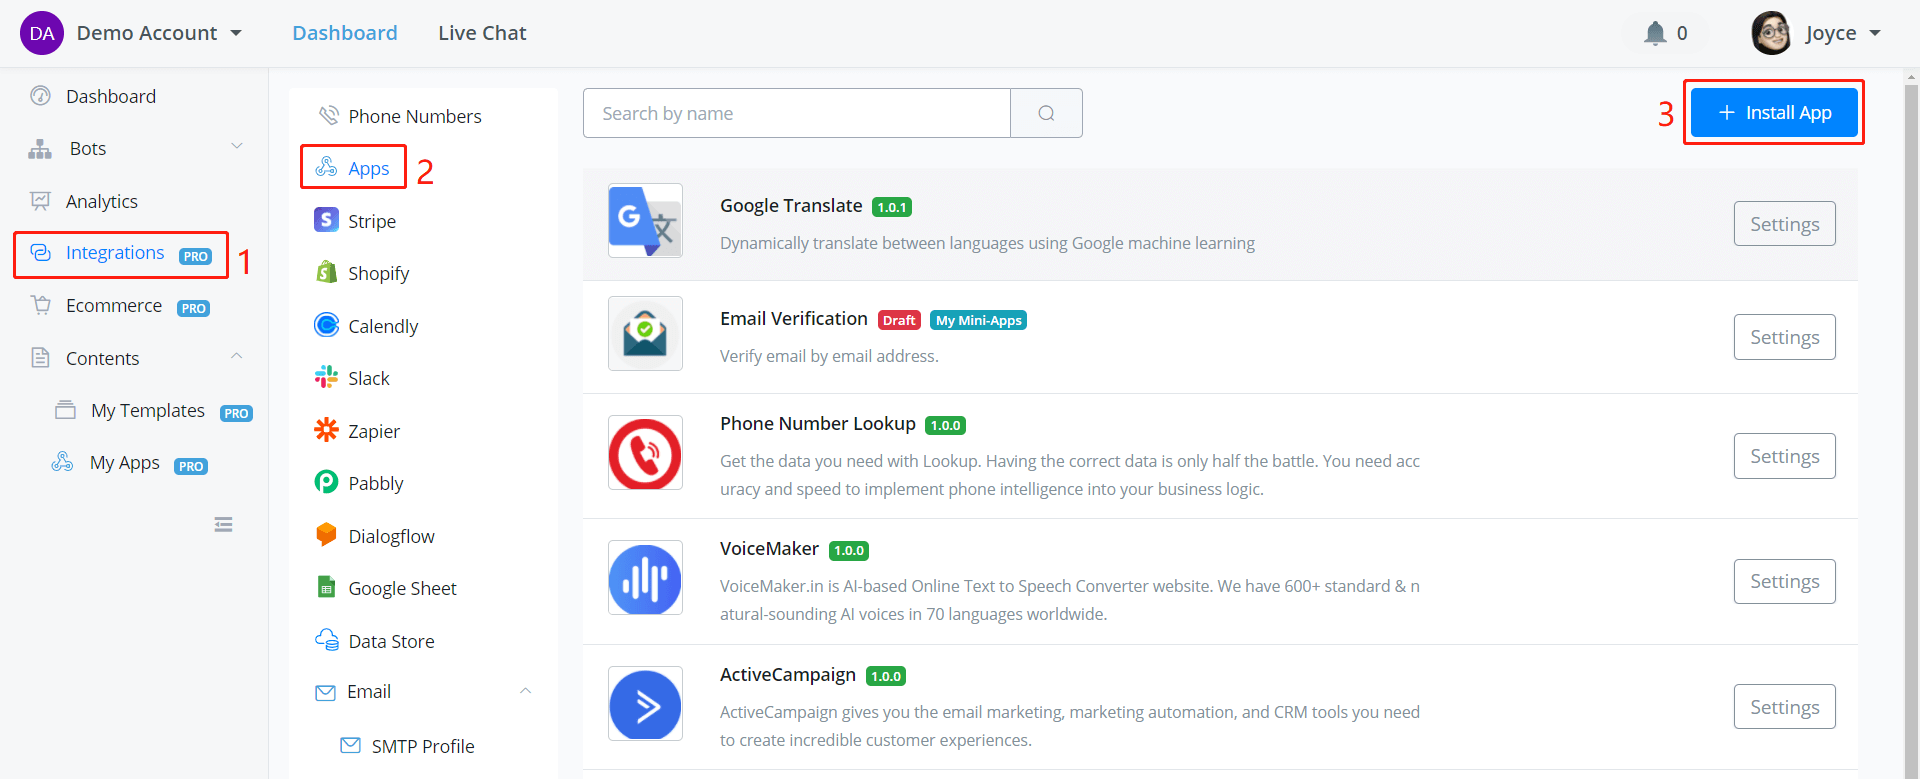
Task: Click the Calendly logo icon
Action: click(x=326, y=325)
